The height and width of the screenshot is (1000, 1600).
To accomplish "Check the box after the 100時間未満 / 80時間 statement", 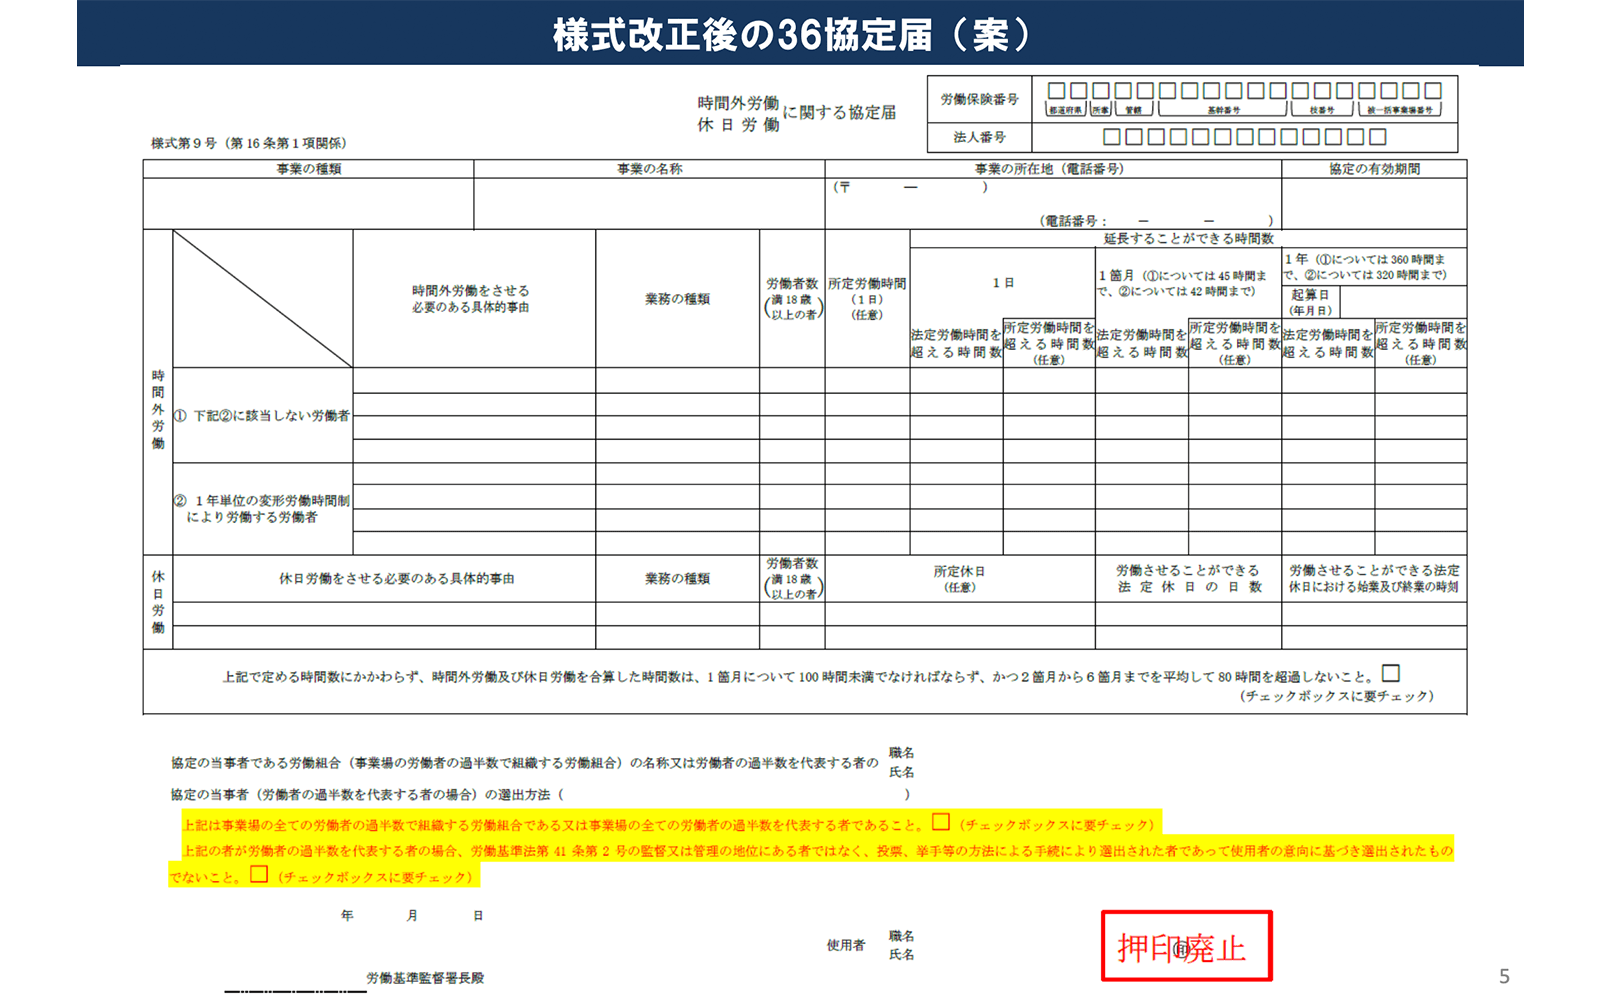I will pos(1390,673).
